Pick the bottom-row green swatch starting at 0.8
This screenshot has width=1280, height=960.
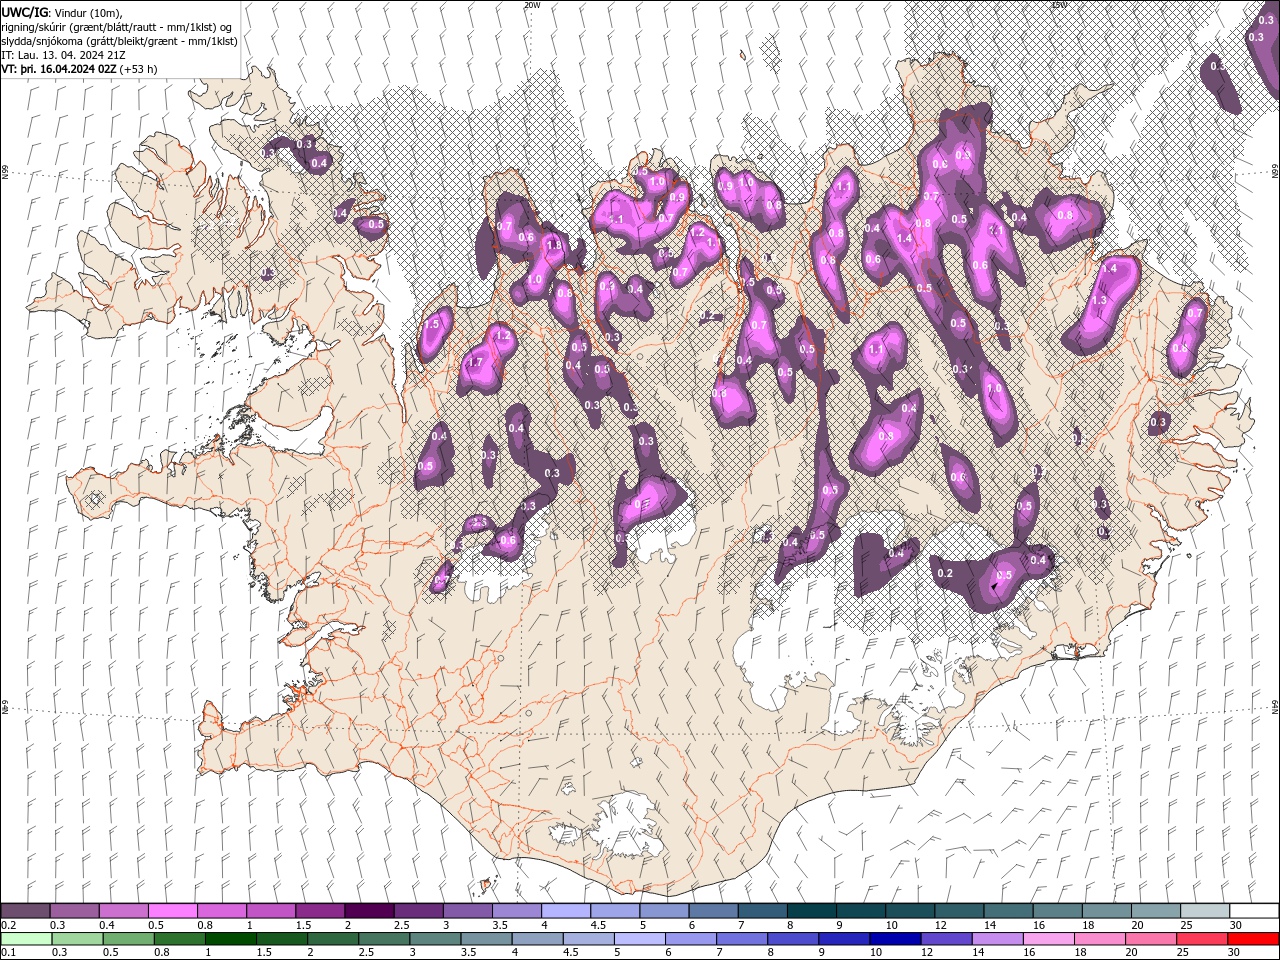coord(179,939)
